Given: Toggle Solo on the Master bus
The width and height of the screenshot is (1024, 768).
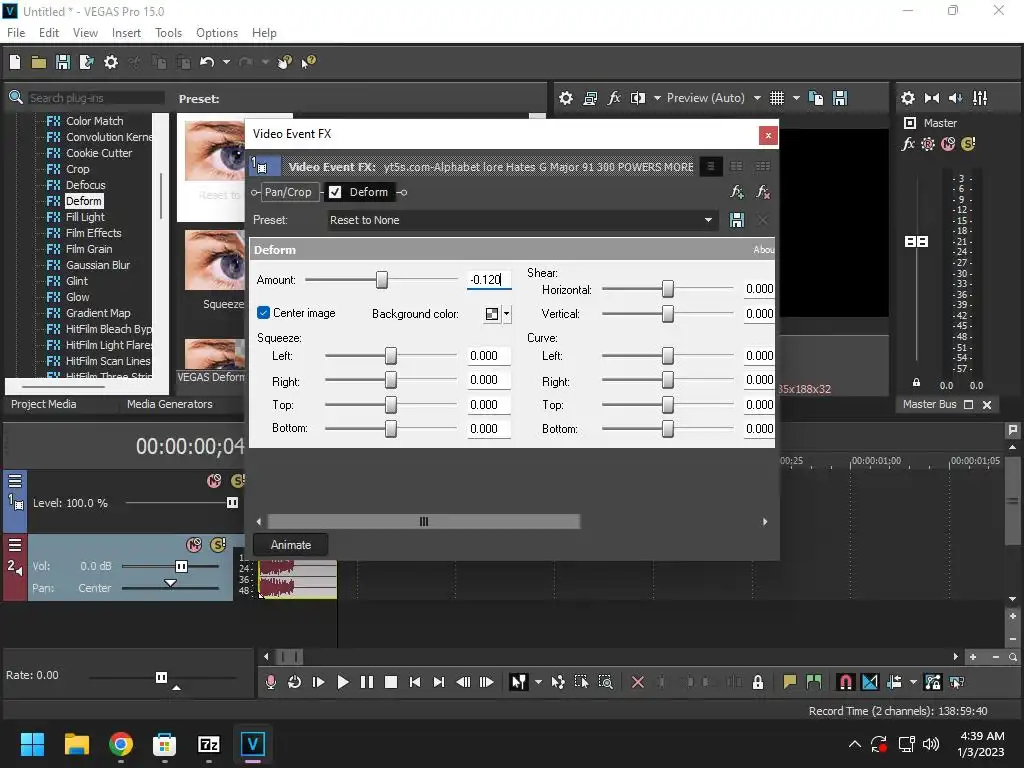Looking at the screenshot, I should [968, 144].
